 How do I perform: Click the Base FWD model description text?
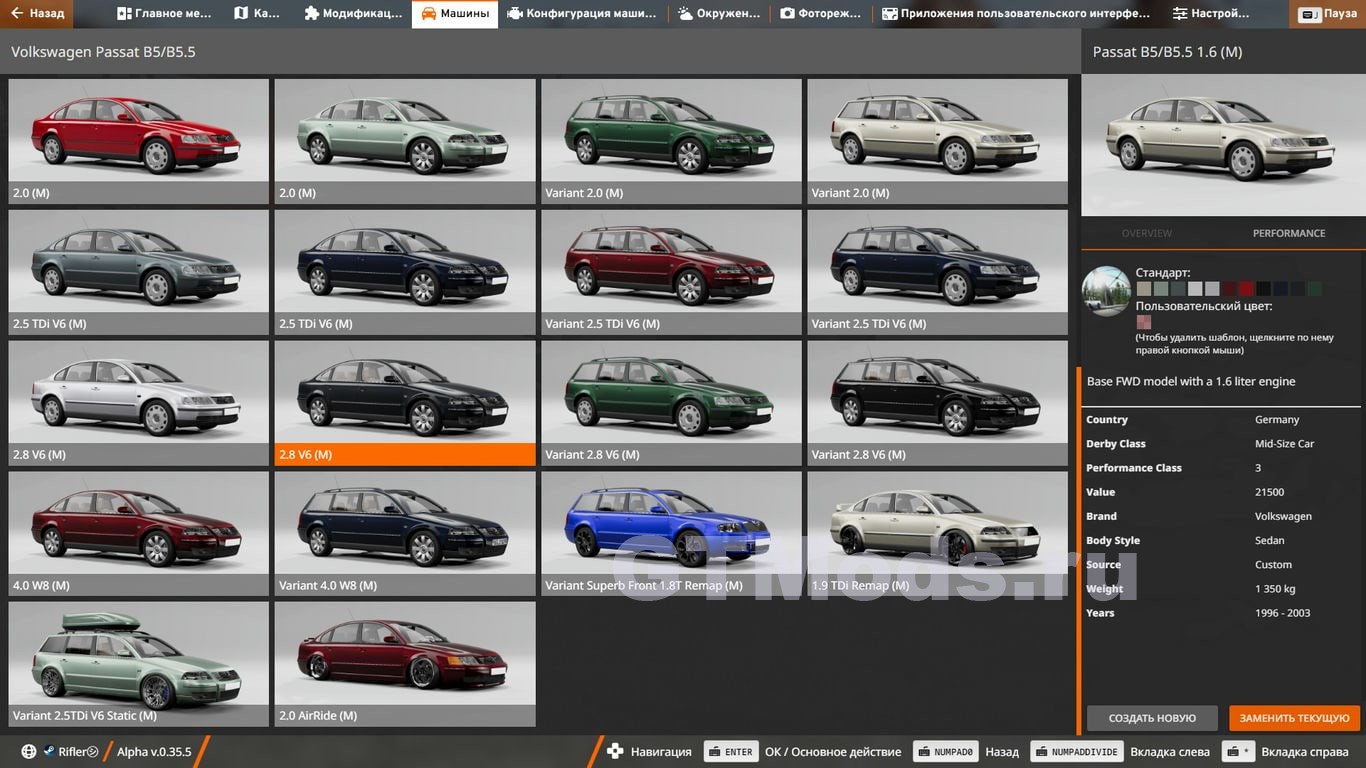tap(1191, 381)
